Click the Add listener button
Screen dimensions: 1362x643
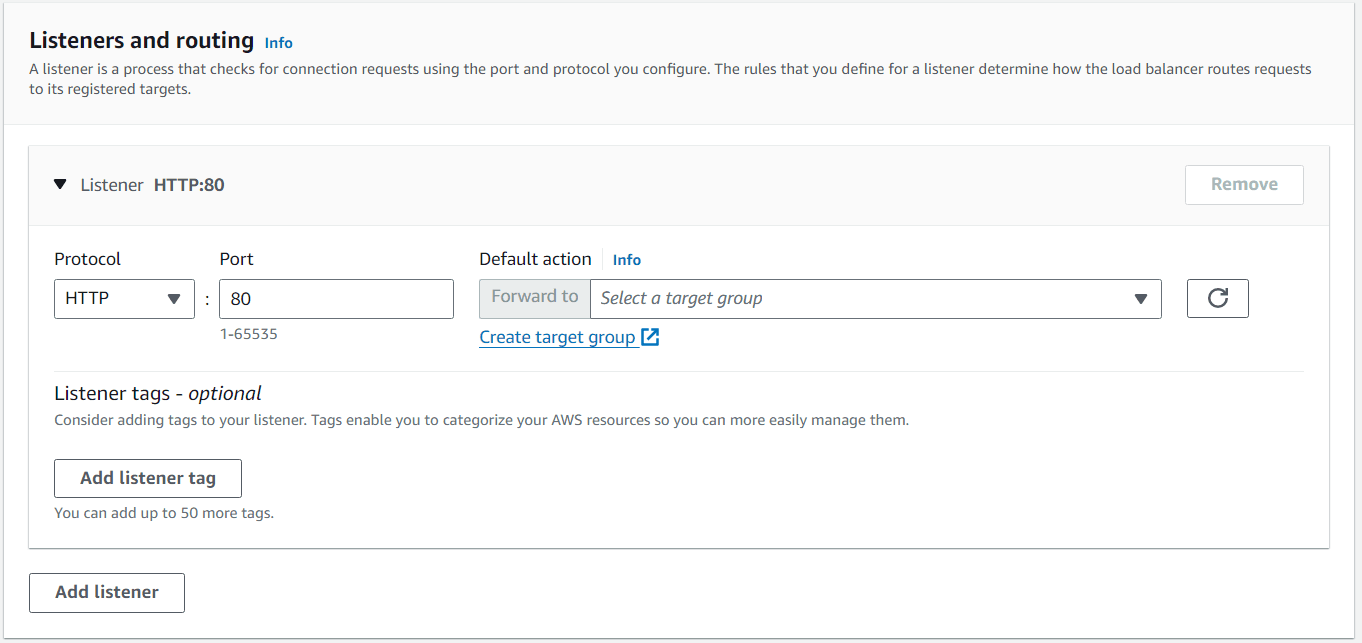[x=106, y=592]
